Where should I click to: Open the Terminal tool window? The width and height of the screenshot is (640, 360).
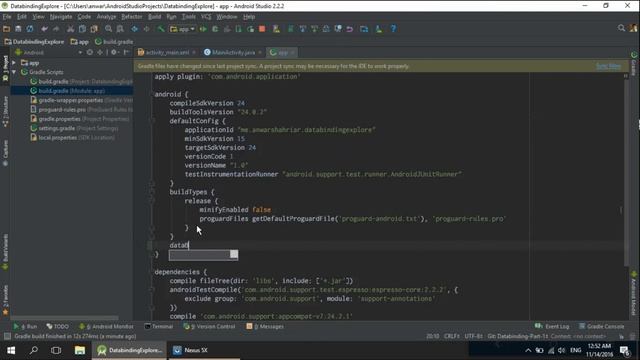pyautogui.click(x=159, y=327)
